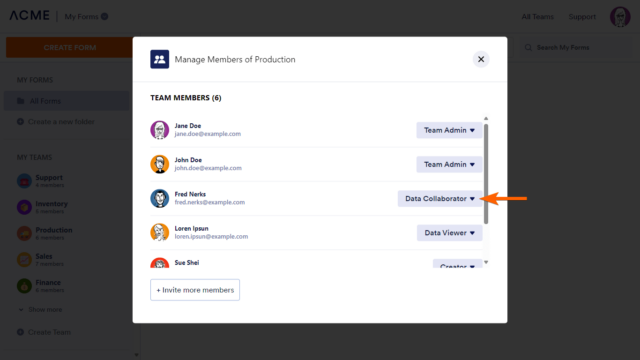This screenshot has height=360, width=640.
Task: Click the Sales team icon
Action: point(24,260)
